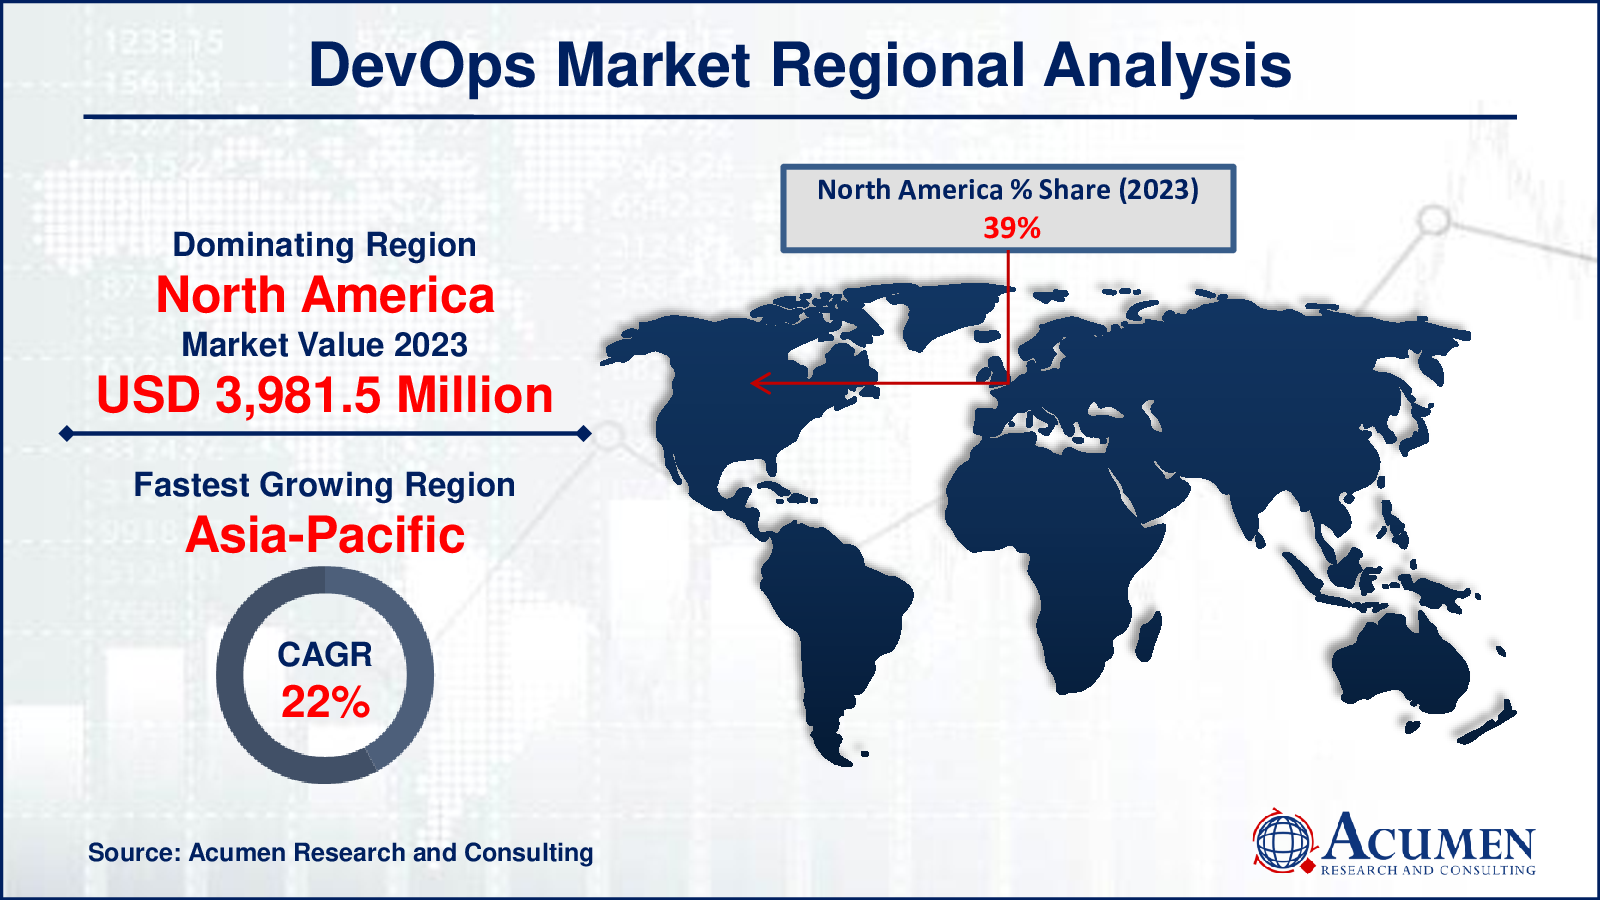Click the 22% CAGR value
Viewport: 1600px width, 900px height.
[325, 702]
